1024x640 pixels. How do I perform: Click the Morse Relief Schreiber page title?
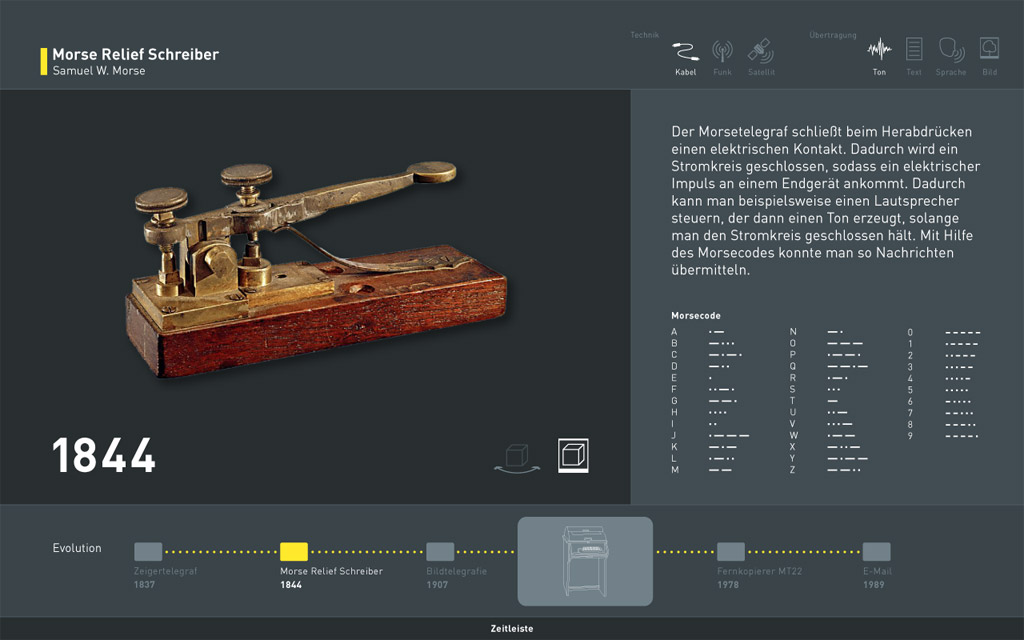point(136,54)
